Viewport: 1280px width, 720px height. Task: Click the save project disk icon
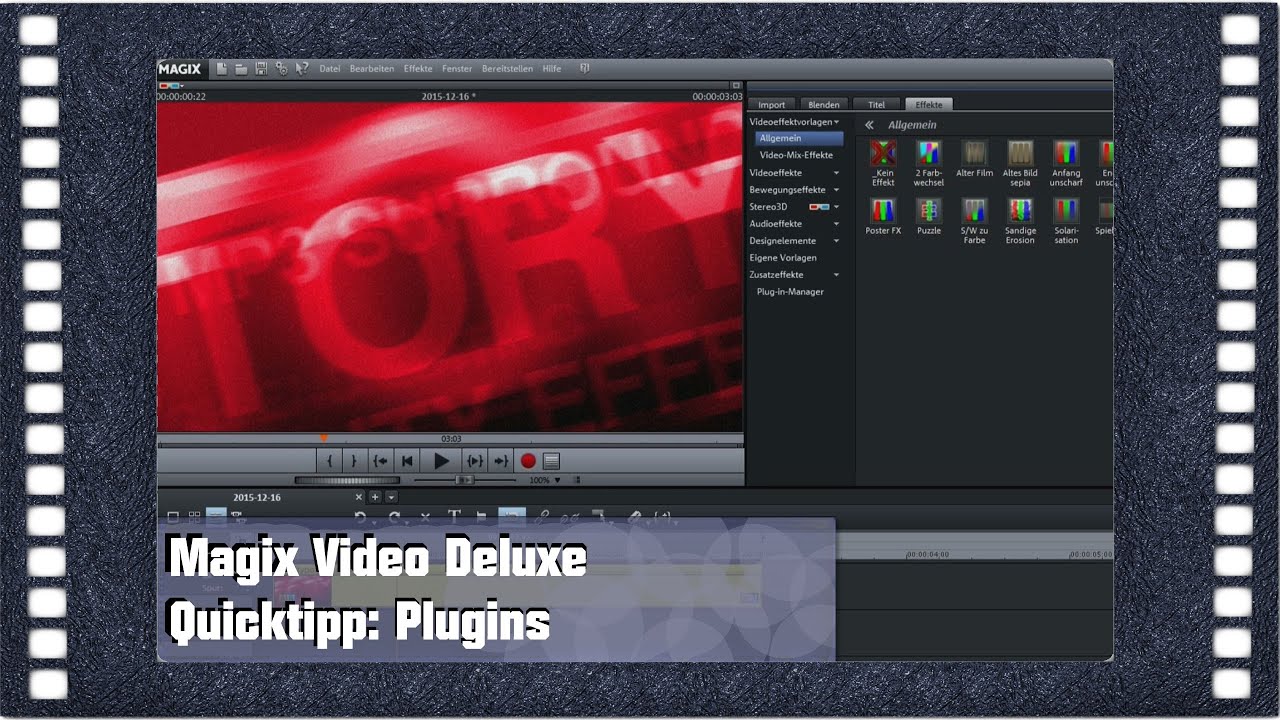click(x=261, y=69)
